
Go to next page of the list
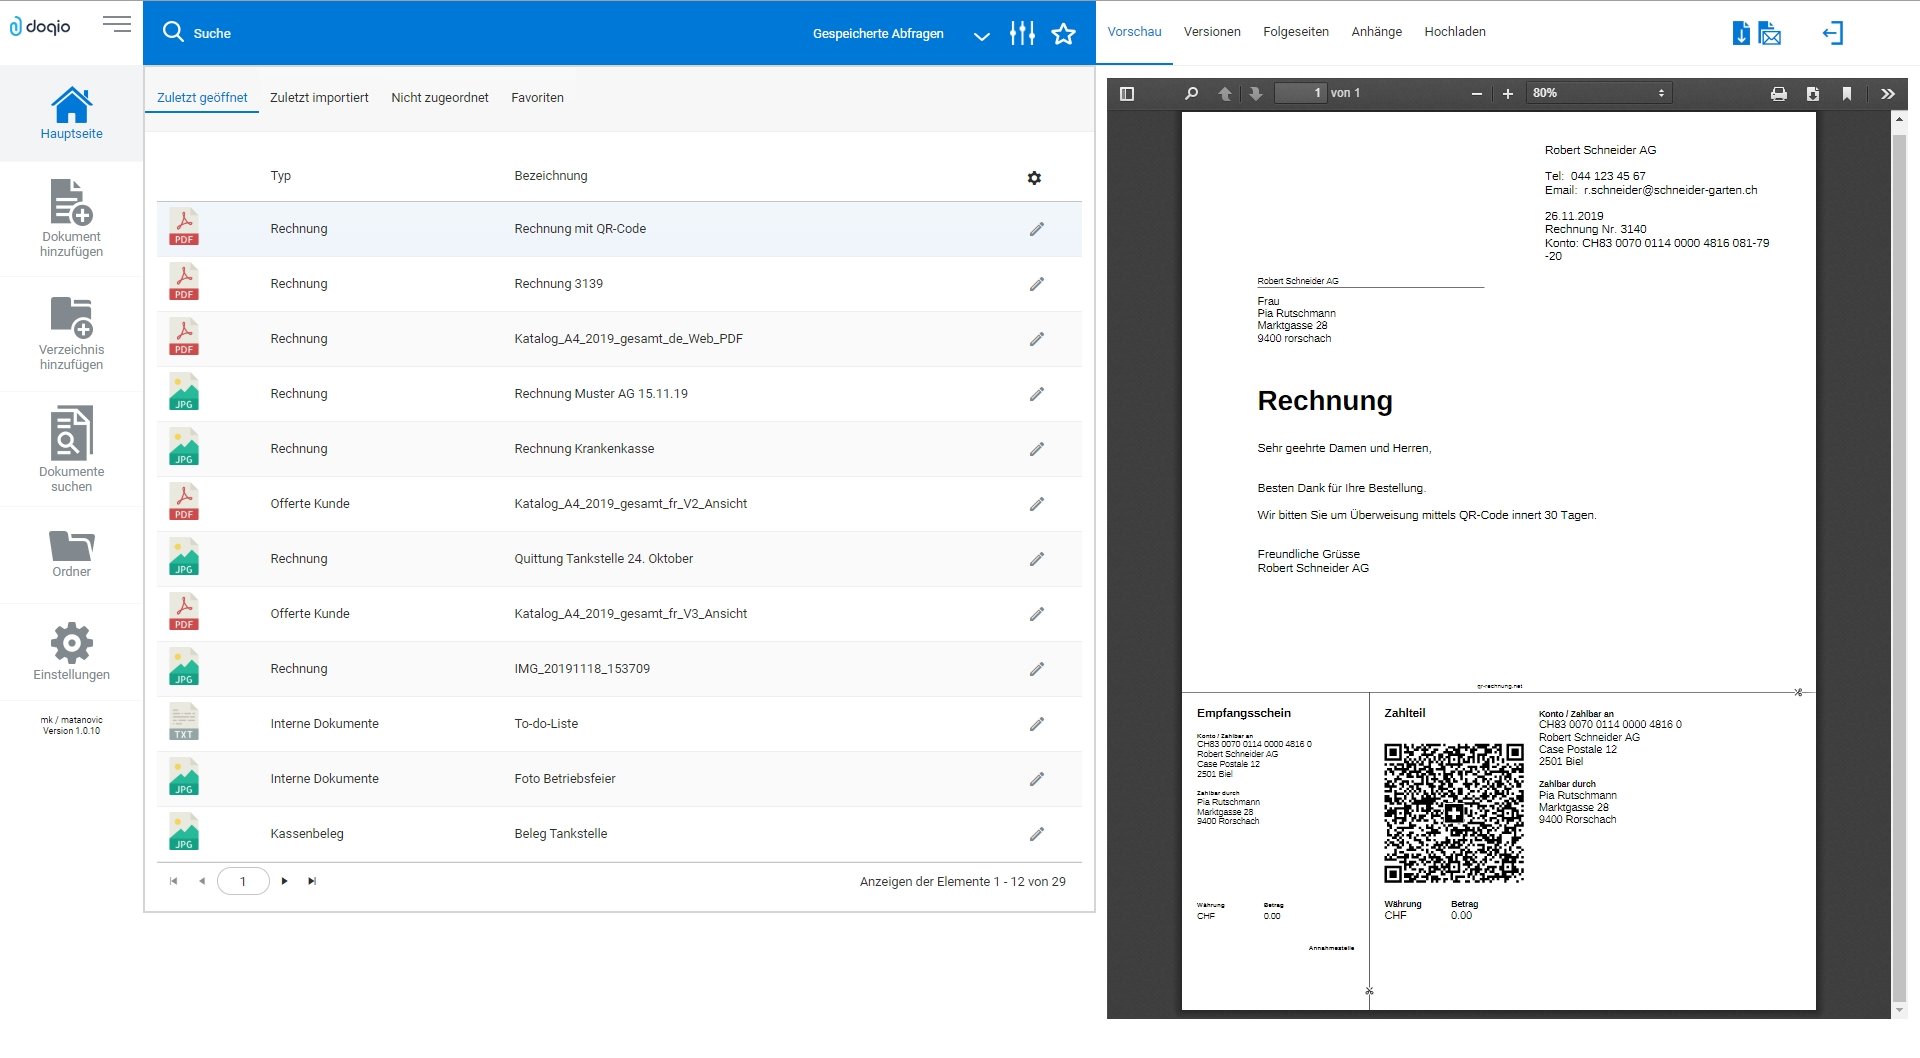click(285, 881)
